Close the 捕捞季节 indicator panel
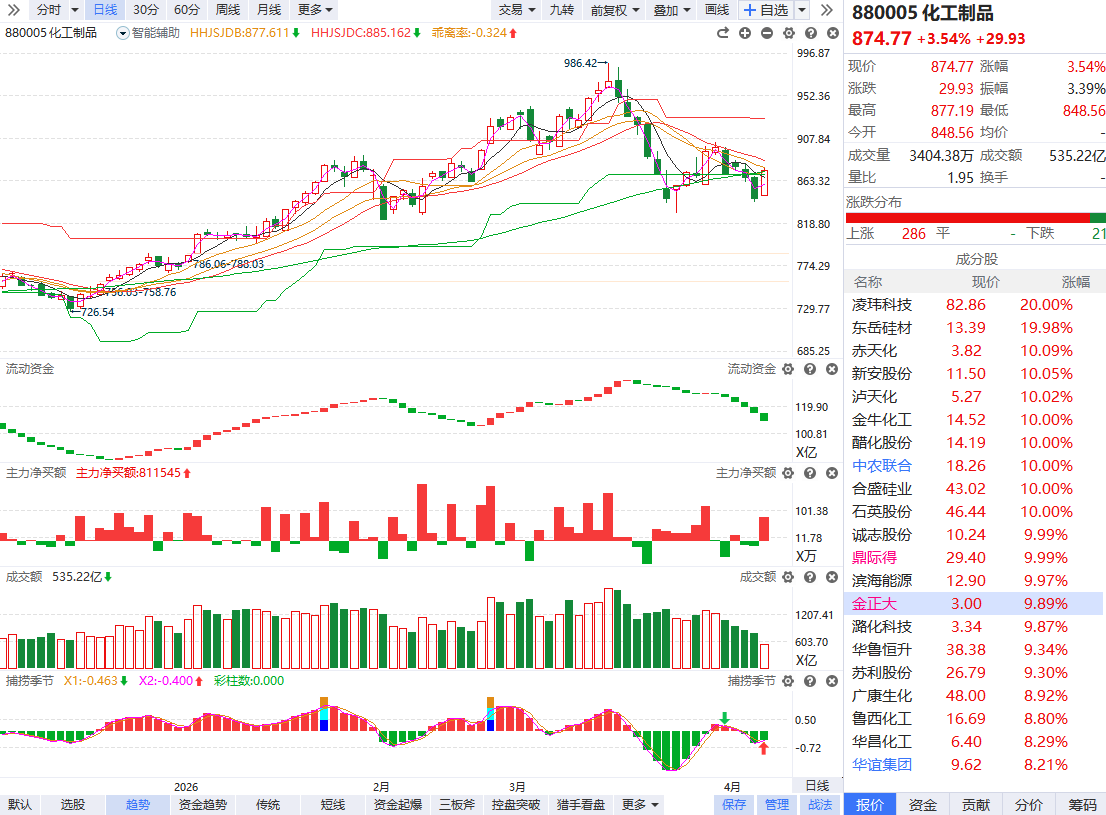The image size is (1106, 815). click(832, 681)
